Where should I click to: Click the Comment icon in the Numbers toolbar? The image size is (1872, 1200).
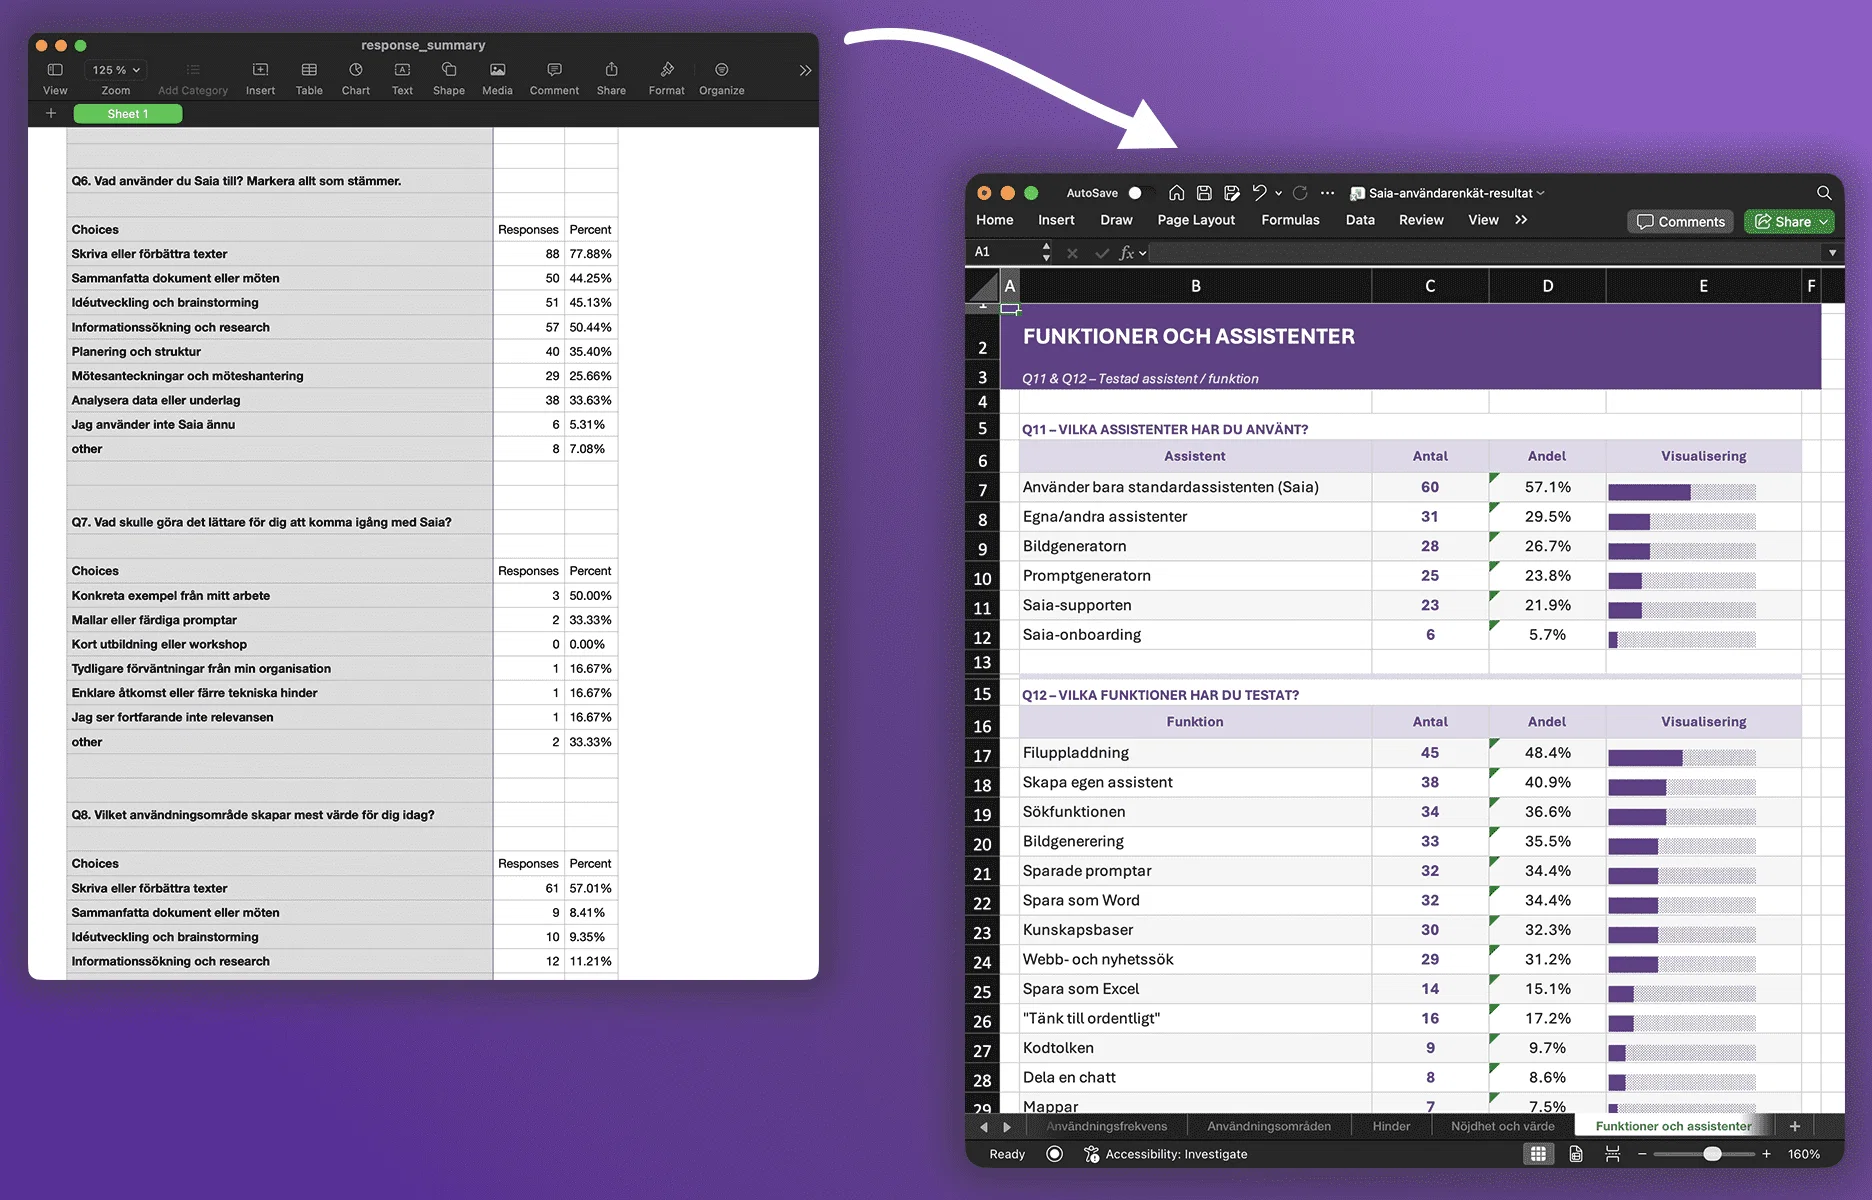554,70
